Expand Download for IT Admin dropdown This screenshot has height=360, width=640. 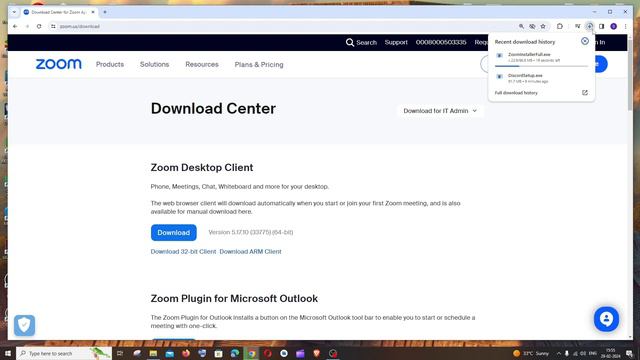coord(440,111)
